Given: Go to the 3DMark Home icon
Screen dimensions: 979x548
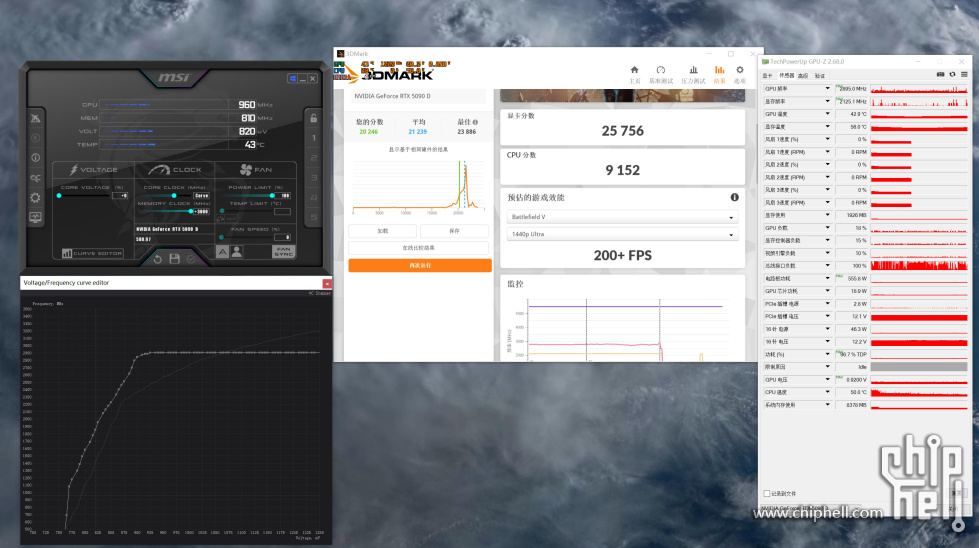Looking at the screenshot, I should pyautogui.click(x=634, y=70).
